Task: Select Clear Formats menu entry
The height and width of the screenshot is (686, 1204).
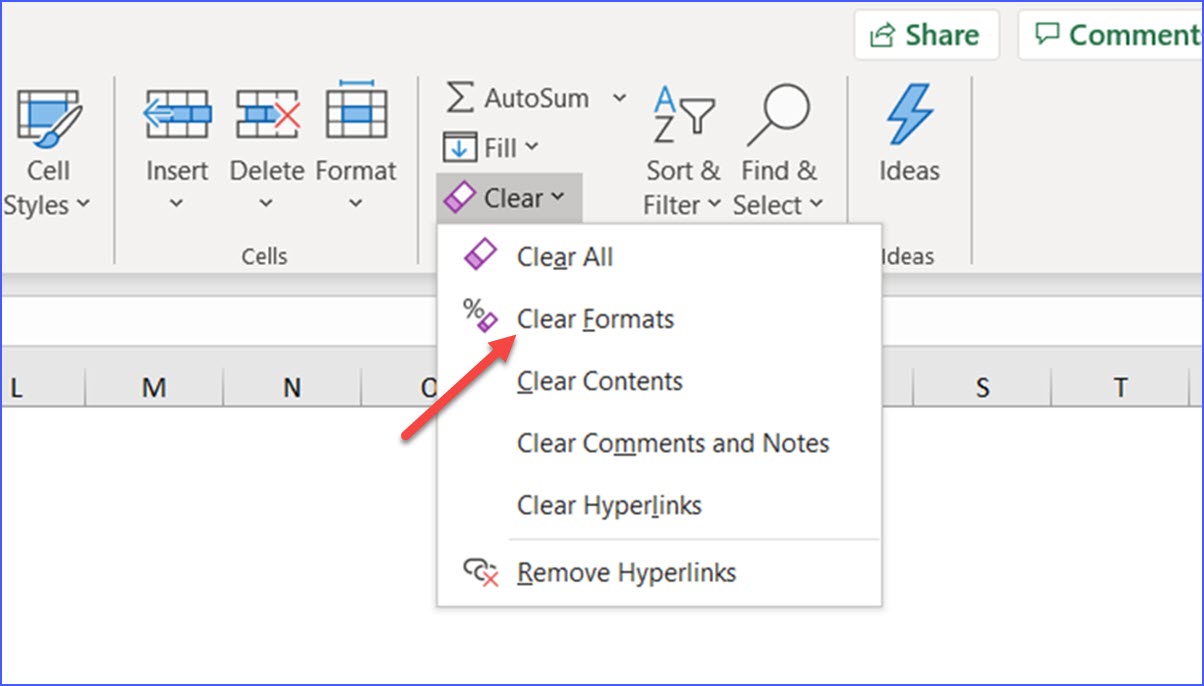Action: [595, 318]
